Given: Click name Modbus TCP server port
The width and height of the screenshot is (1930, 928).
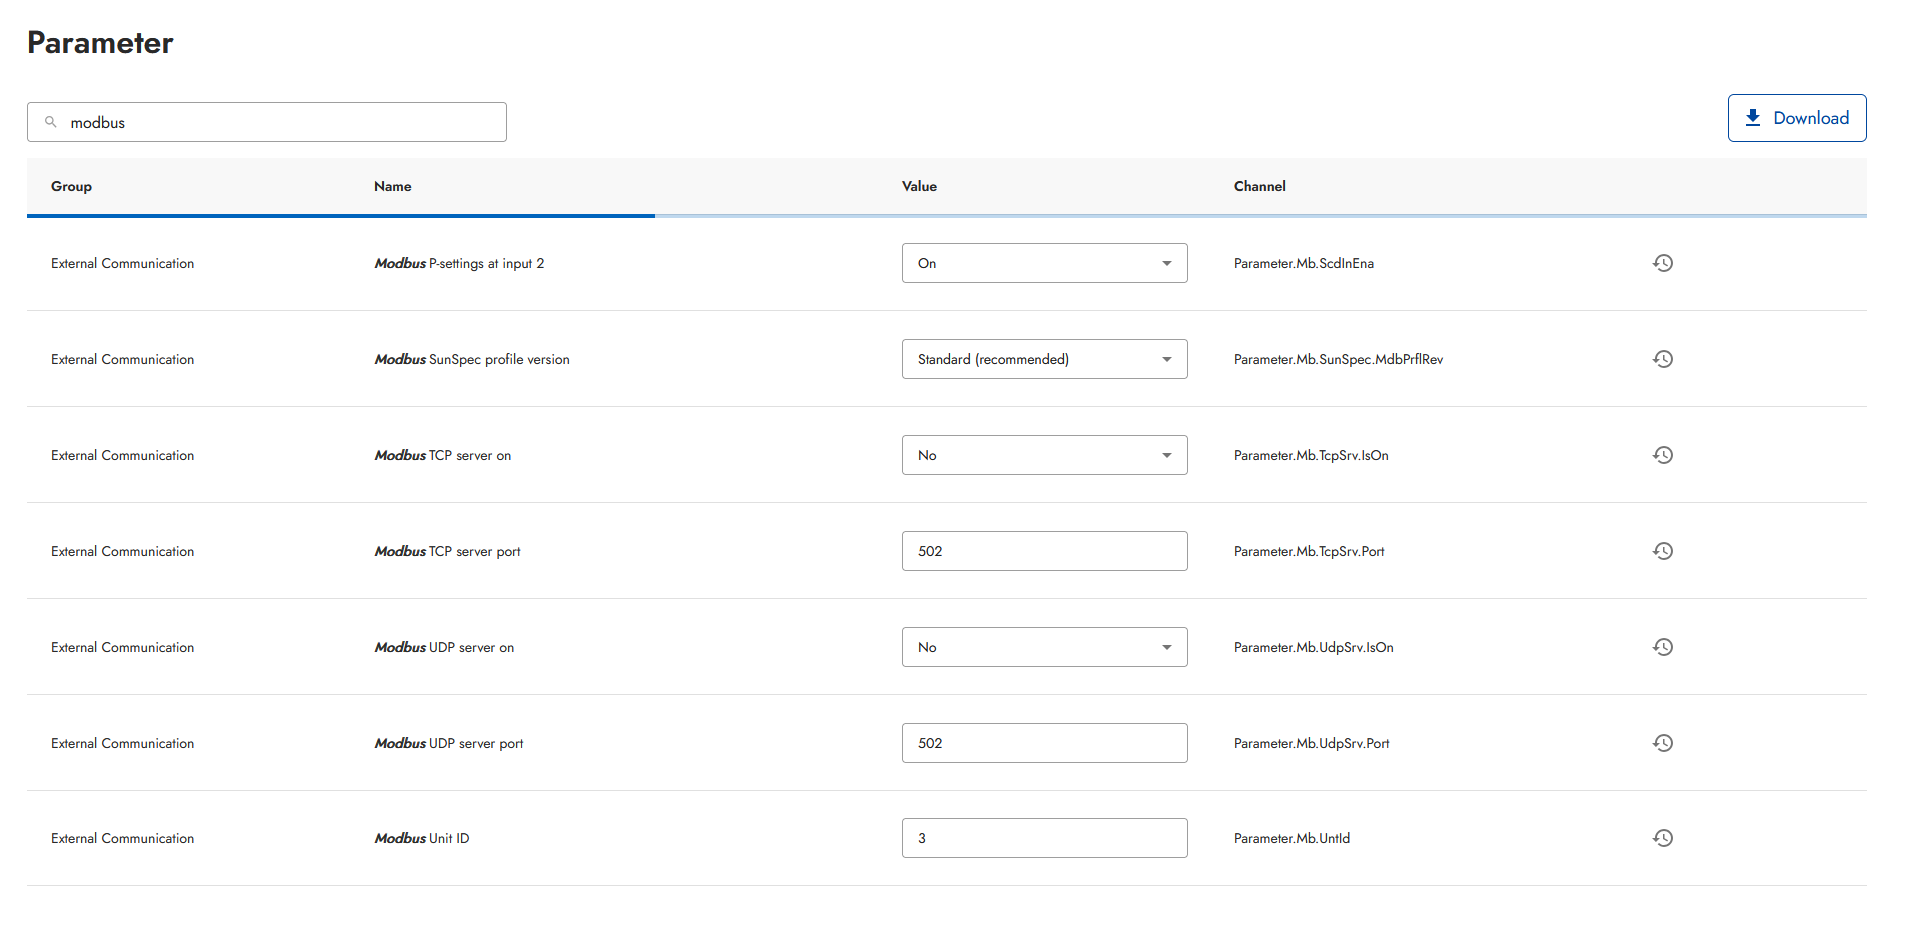Looking at the screenshot, I should [447, 551].
